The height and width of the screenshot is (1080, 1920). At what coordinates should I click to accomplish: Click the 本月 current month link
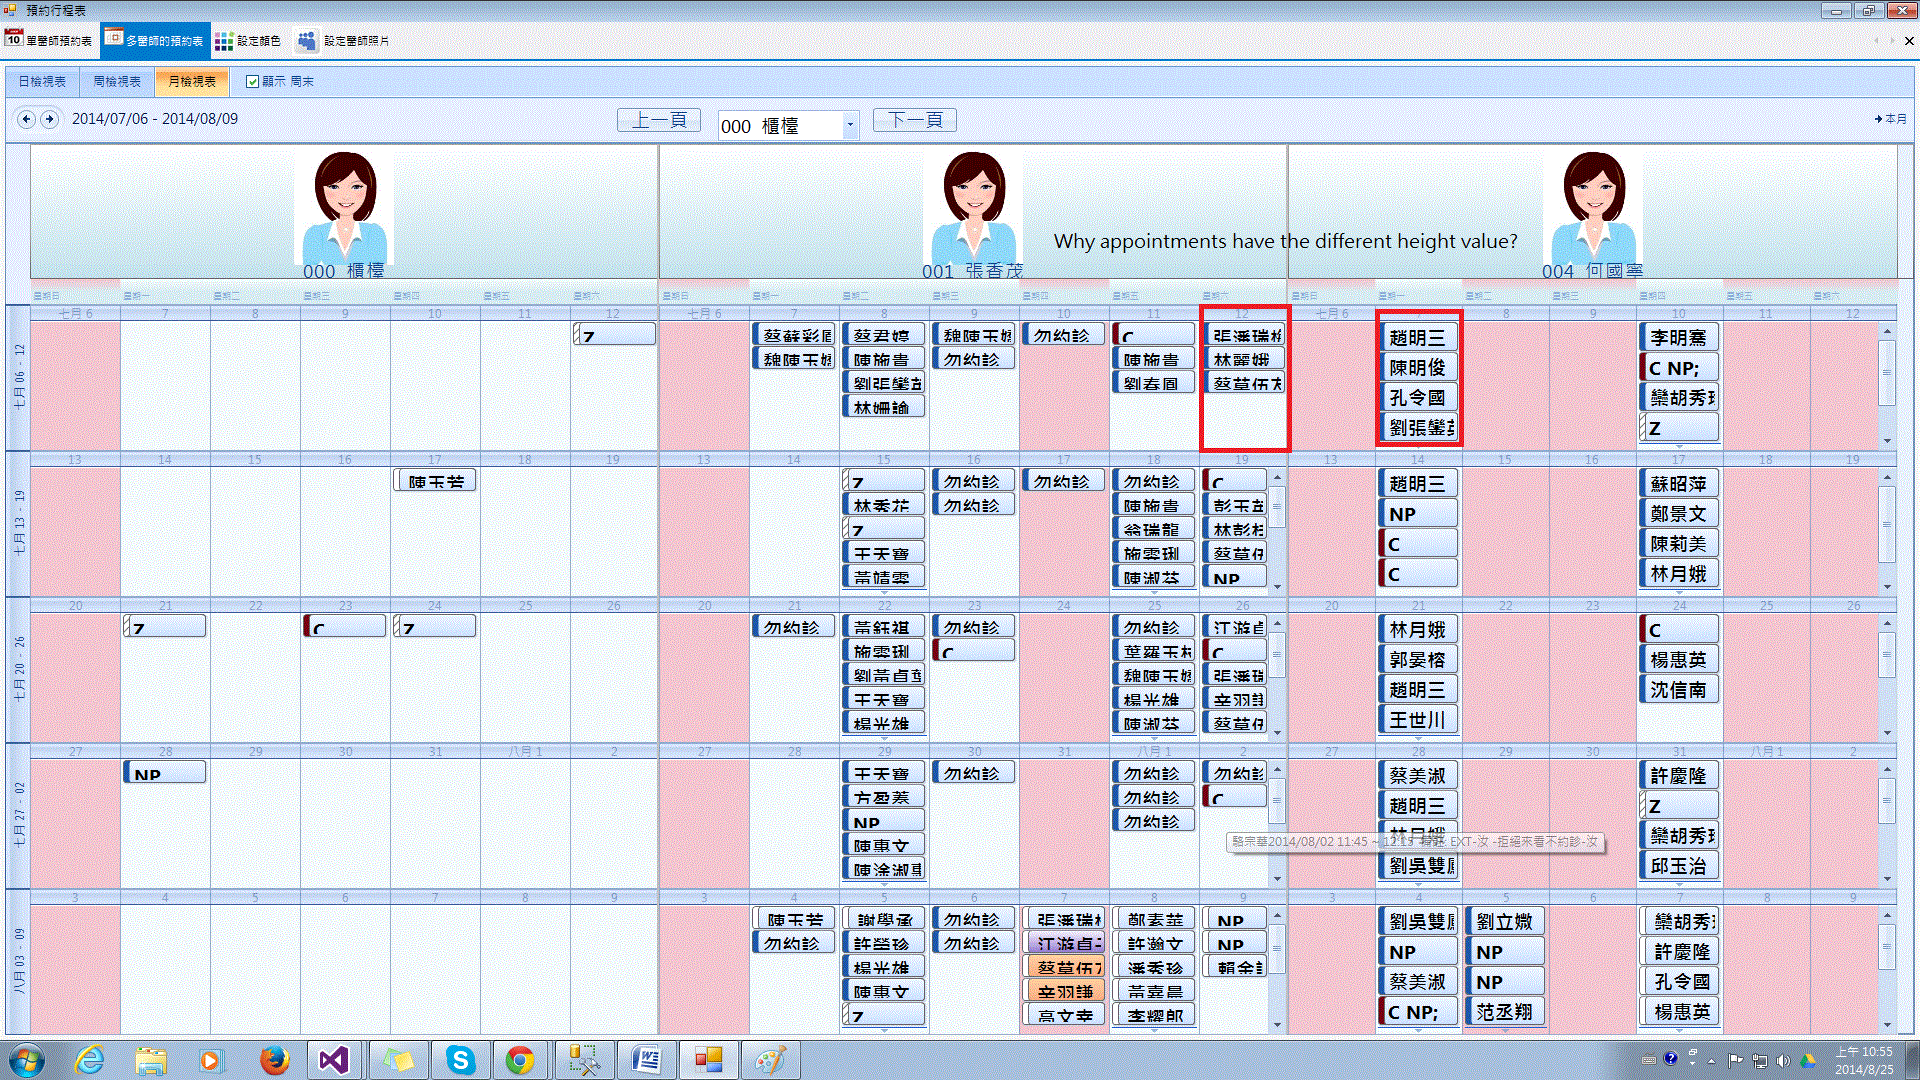(x=1890, y=119)
